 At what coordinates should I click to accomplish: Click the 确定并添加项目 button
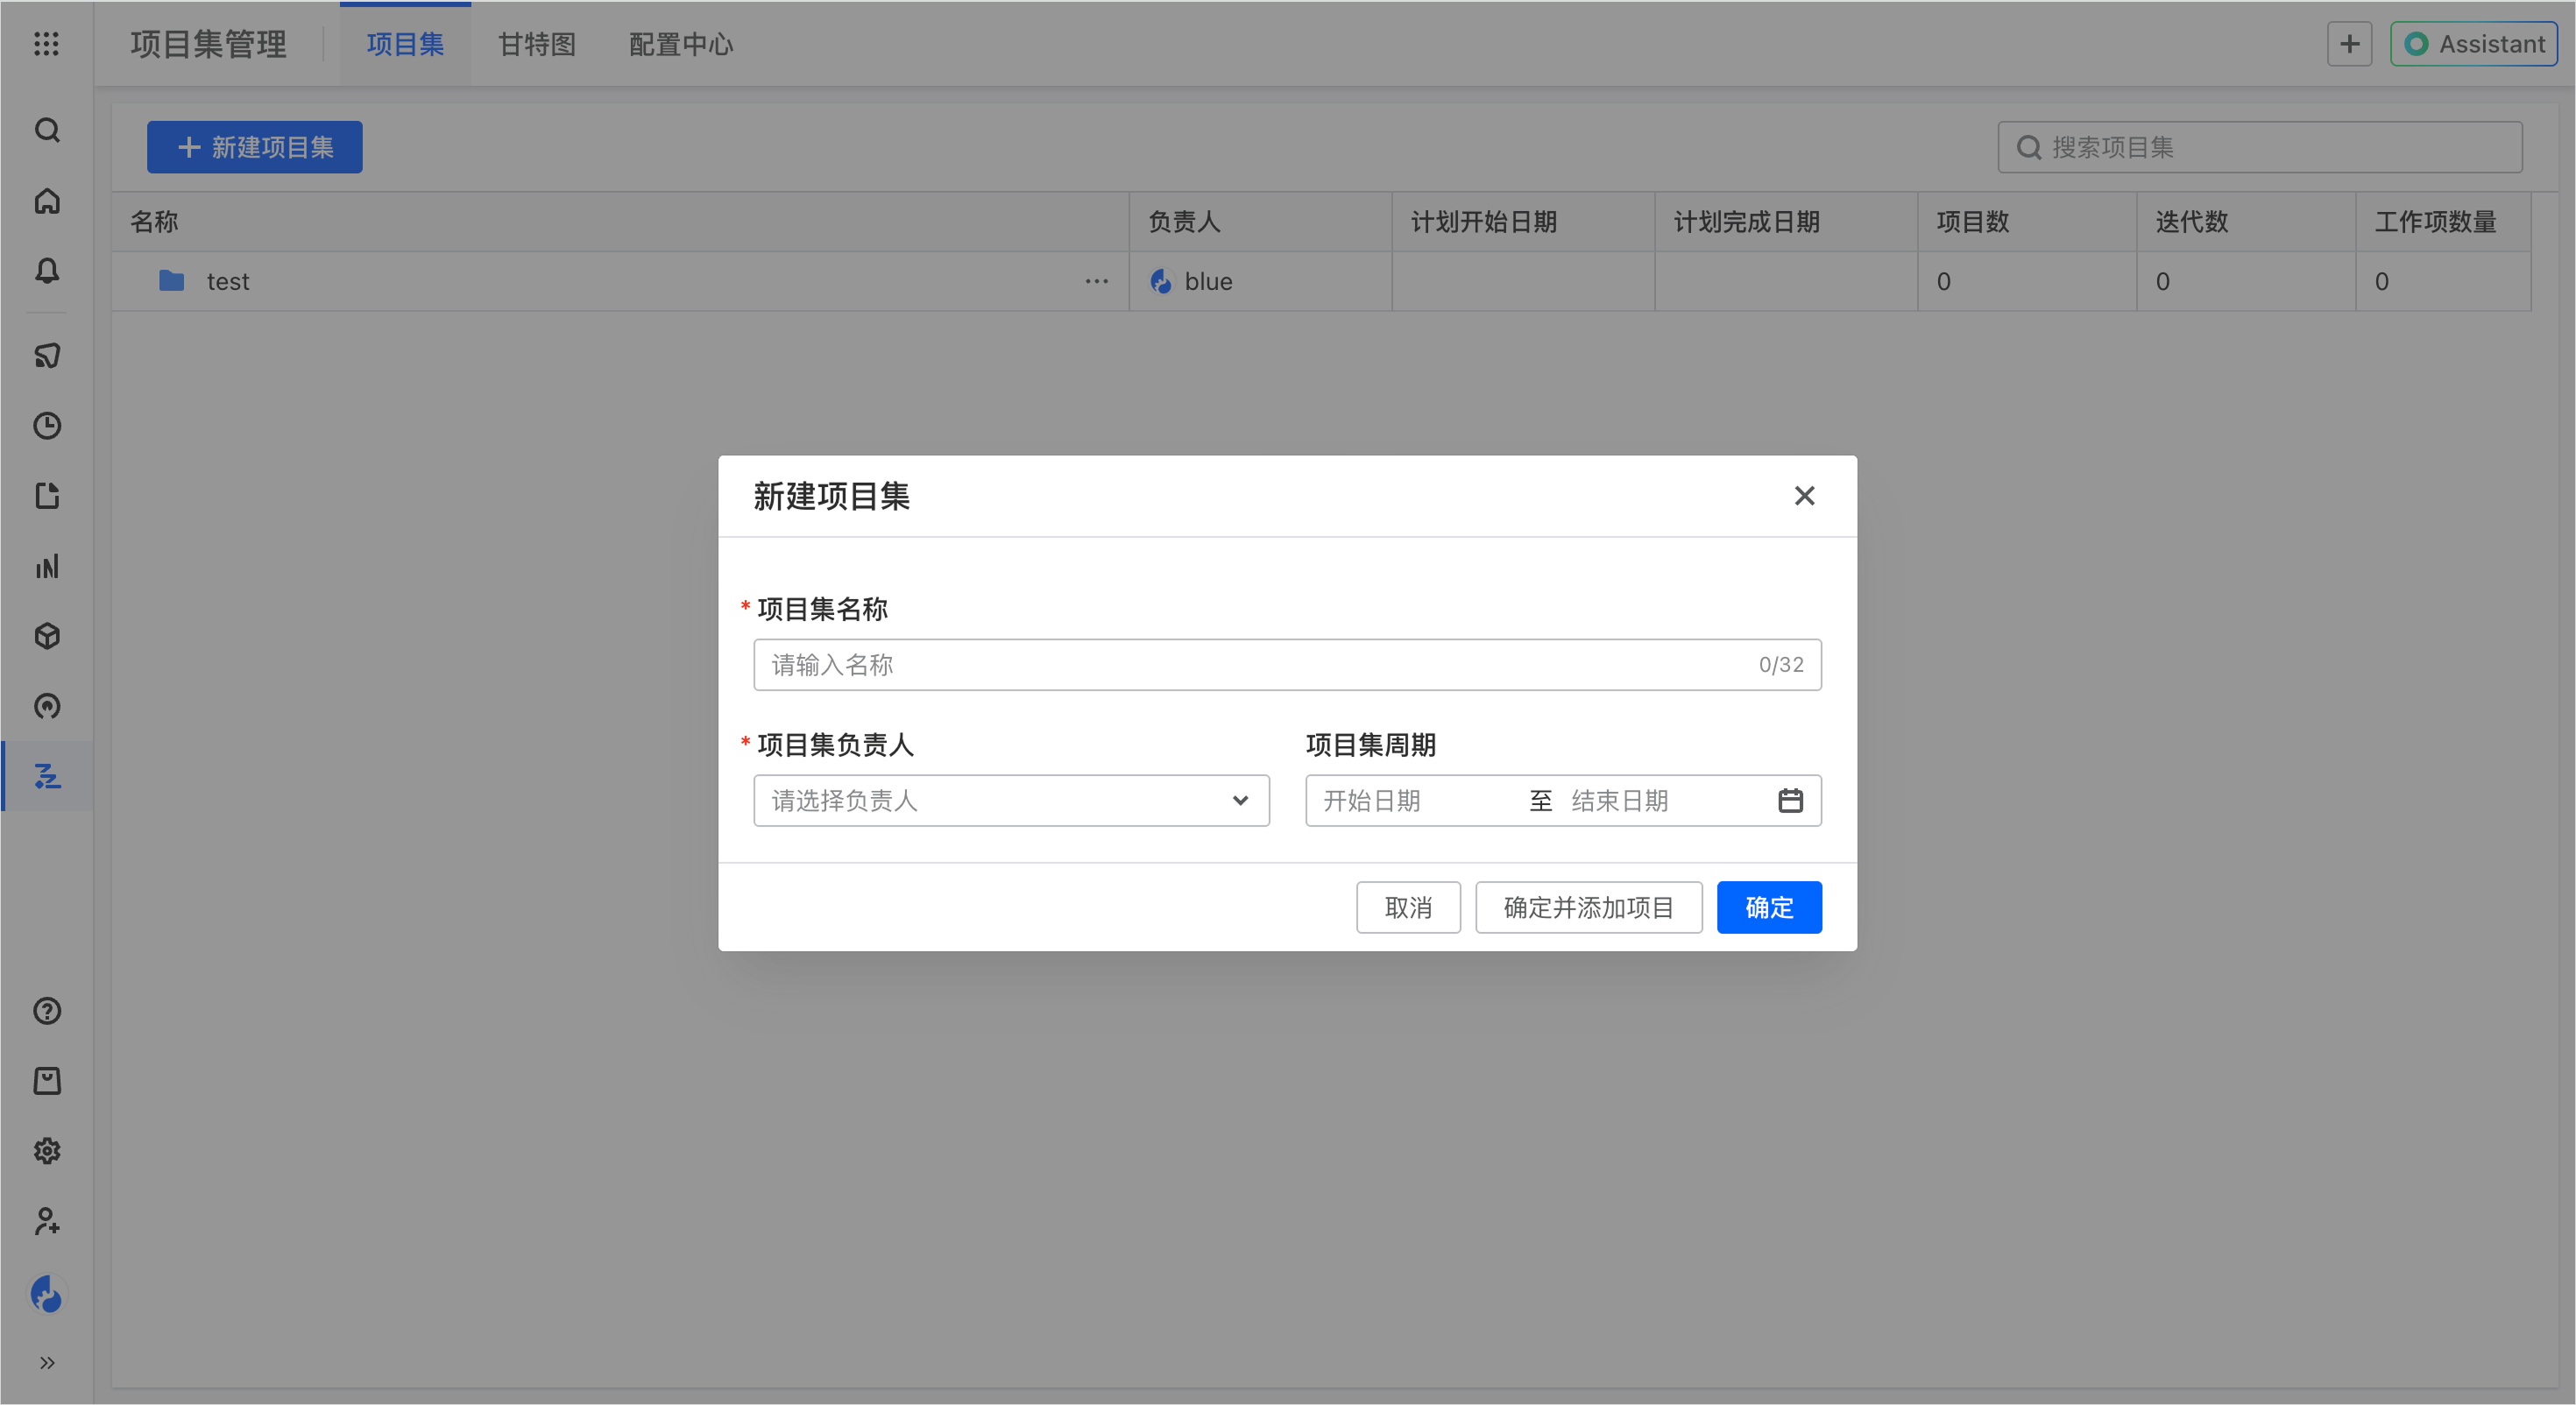[x=1588, y=908]
